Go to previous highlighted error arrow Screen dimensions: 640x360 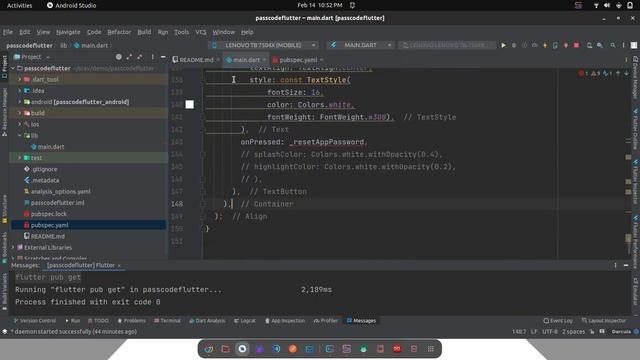pyautogui.click(x=618, y=73)
